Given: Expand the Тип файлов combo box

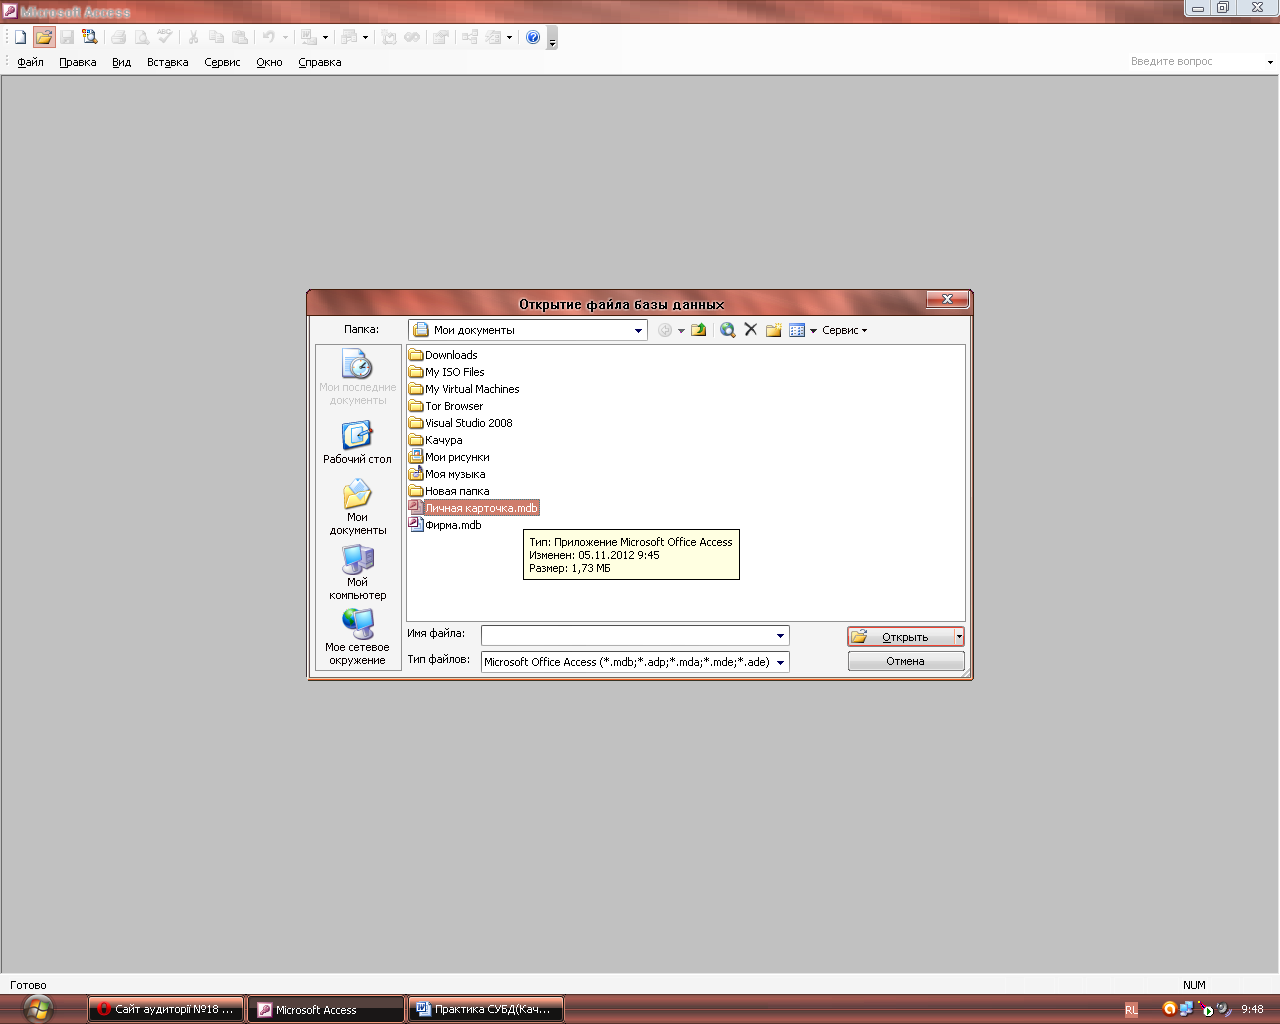Looking at the screenshot, I should (781, 662).
